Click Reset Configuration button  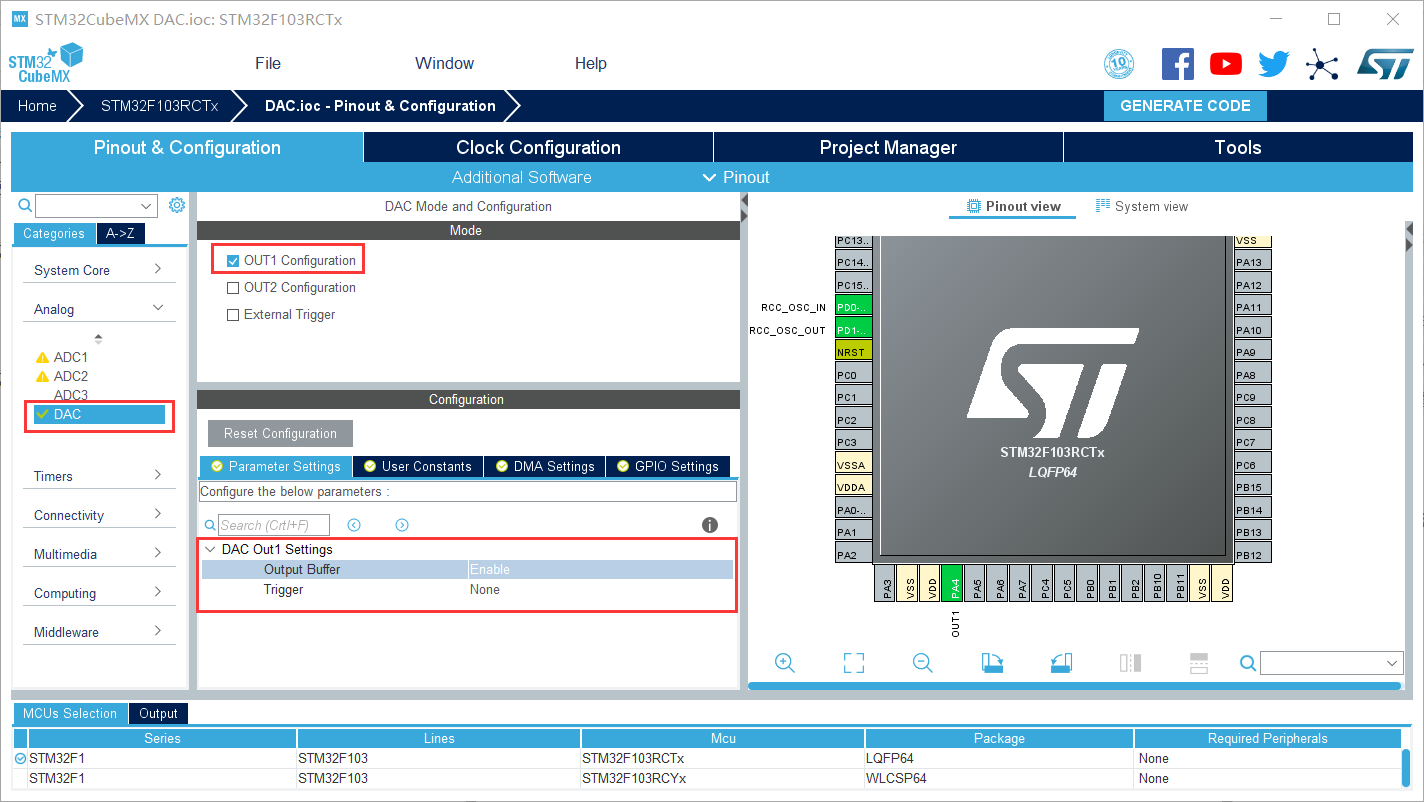280,433
